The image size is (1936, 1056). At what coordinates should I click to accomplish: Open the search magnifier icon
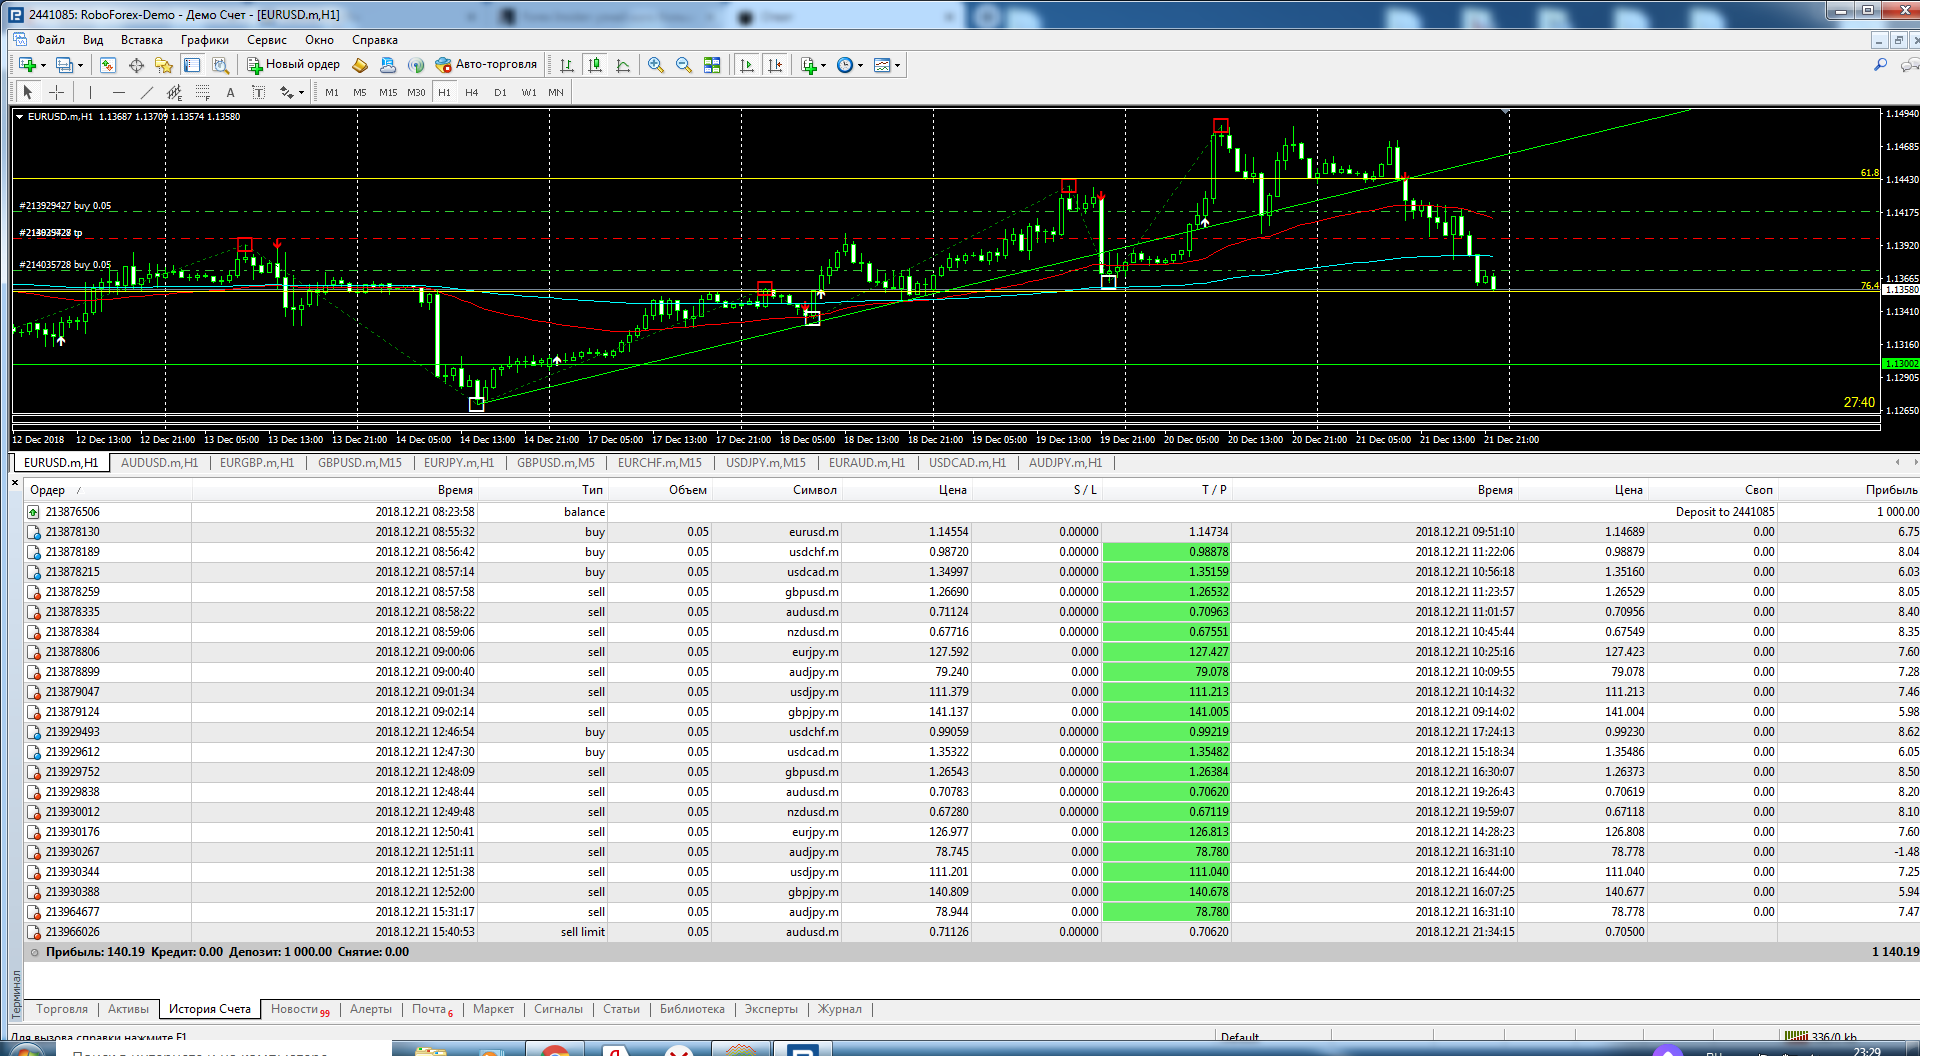1880,65
